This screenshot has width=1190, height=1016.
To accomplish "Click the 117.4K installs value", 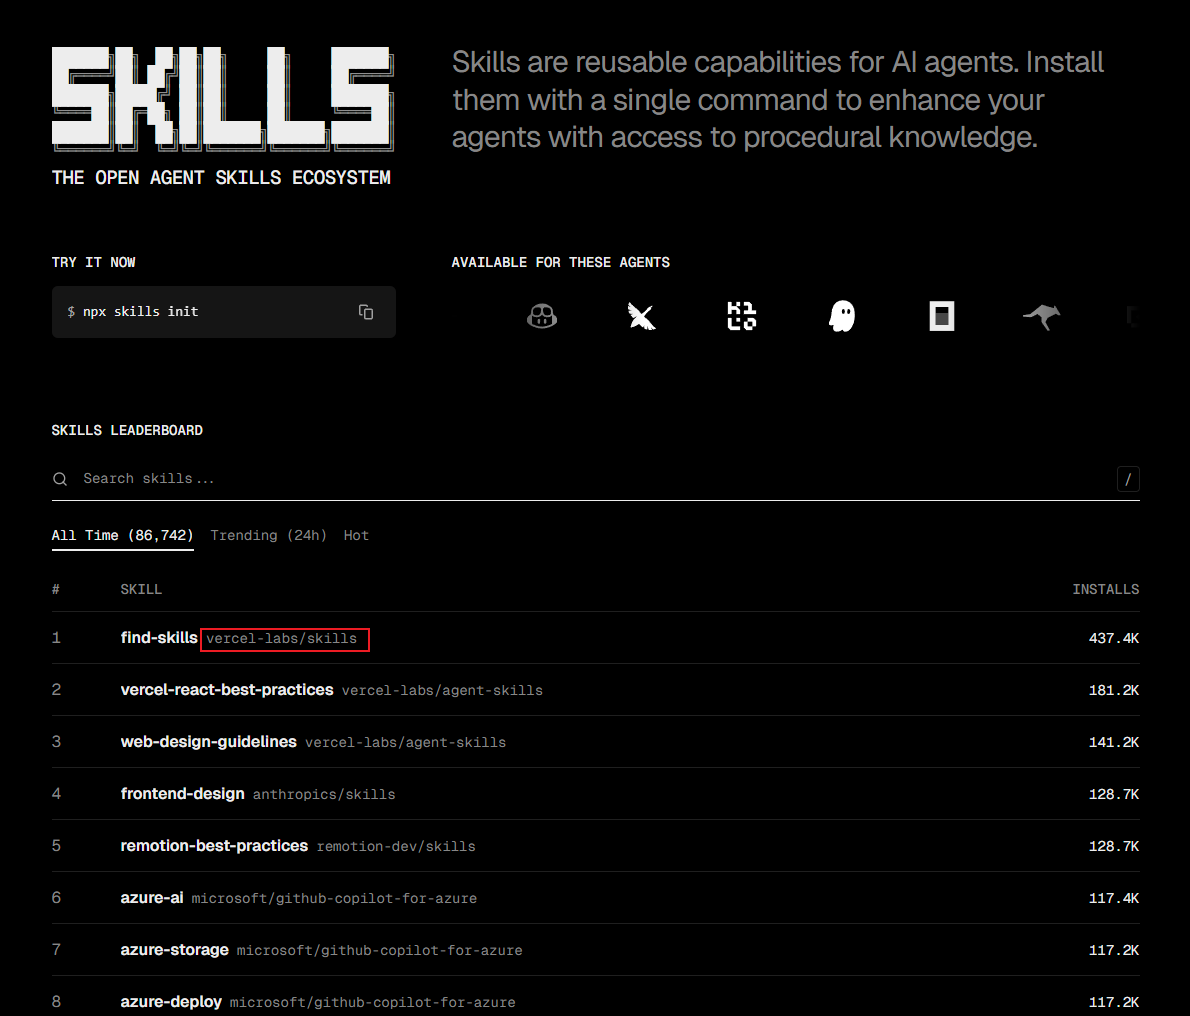I will 1113,898.
